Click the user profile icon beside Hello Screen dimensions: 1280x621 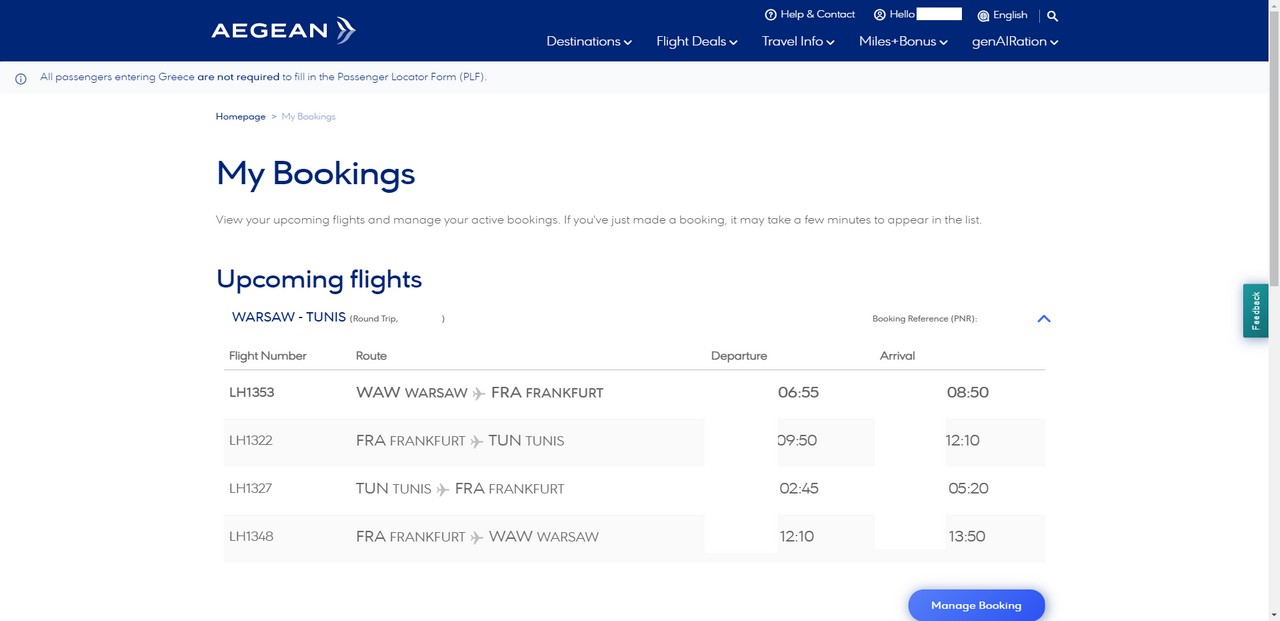point(880,15)
